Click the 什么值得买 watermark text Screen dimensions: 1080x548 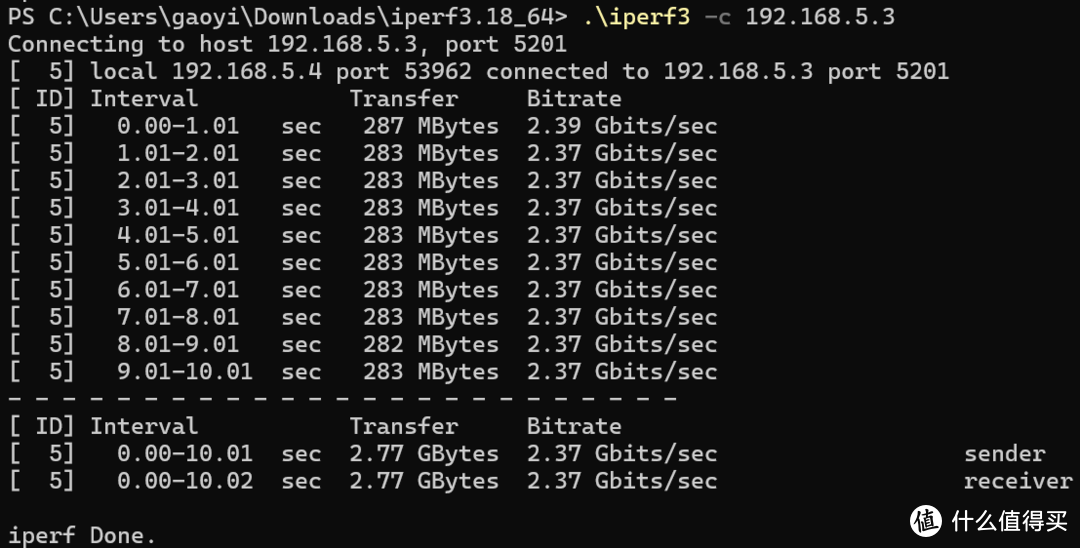[x=1010, y=520]
